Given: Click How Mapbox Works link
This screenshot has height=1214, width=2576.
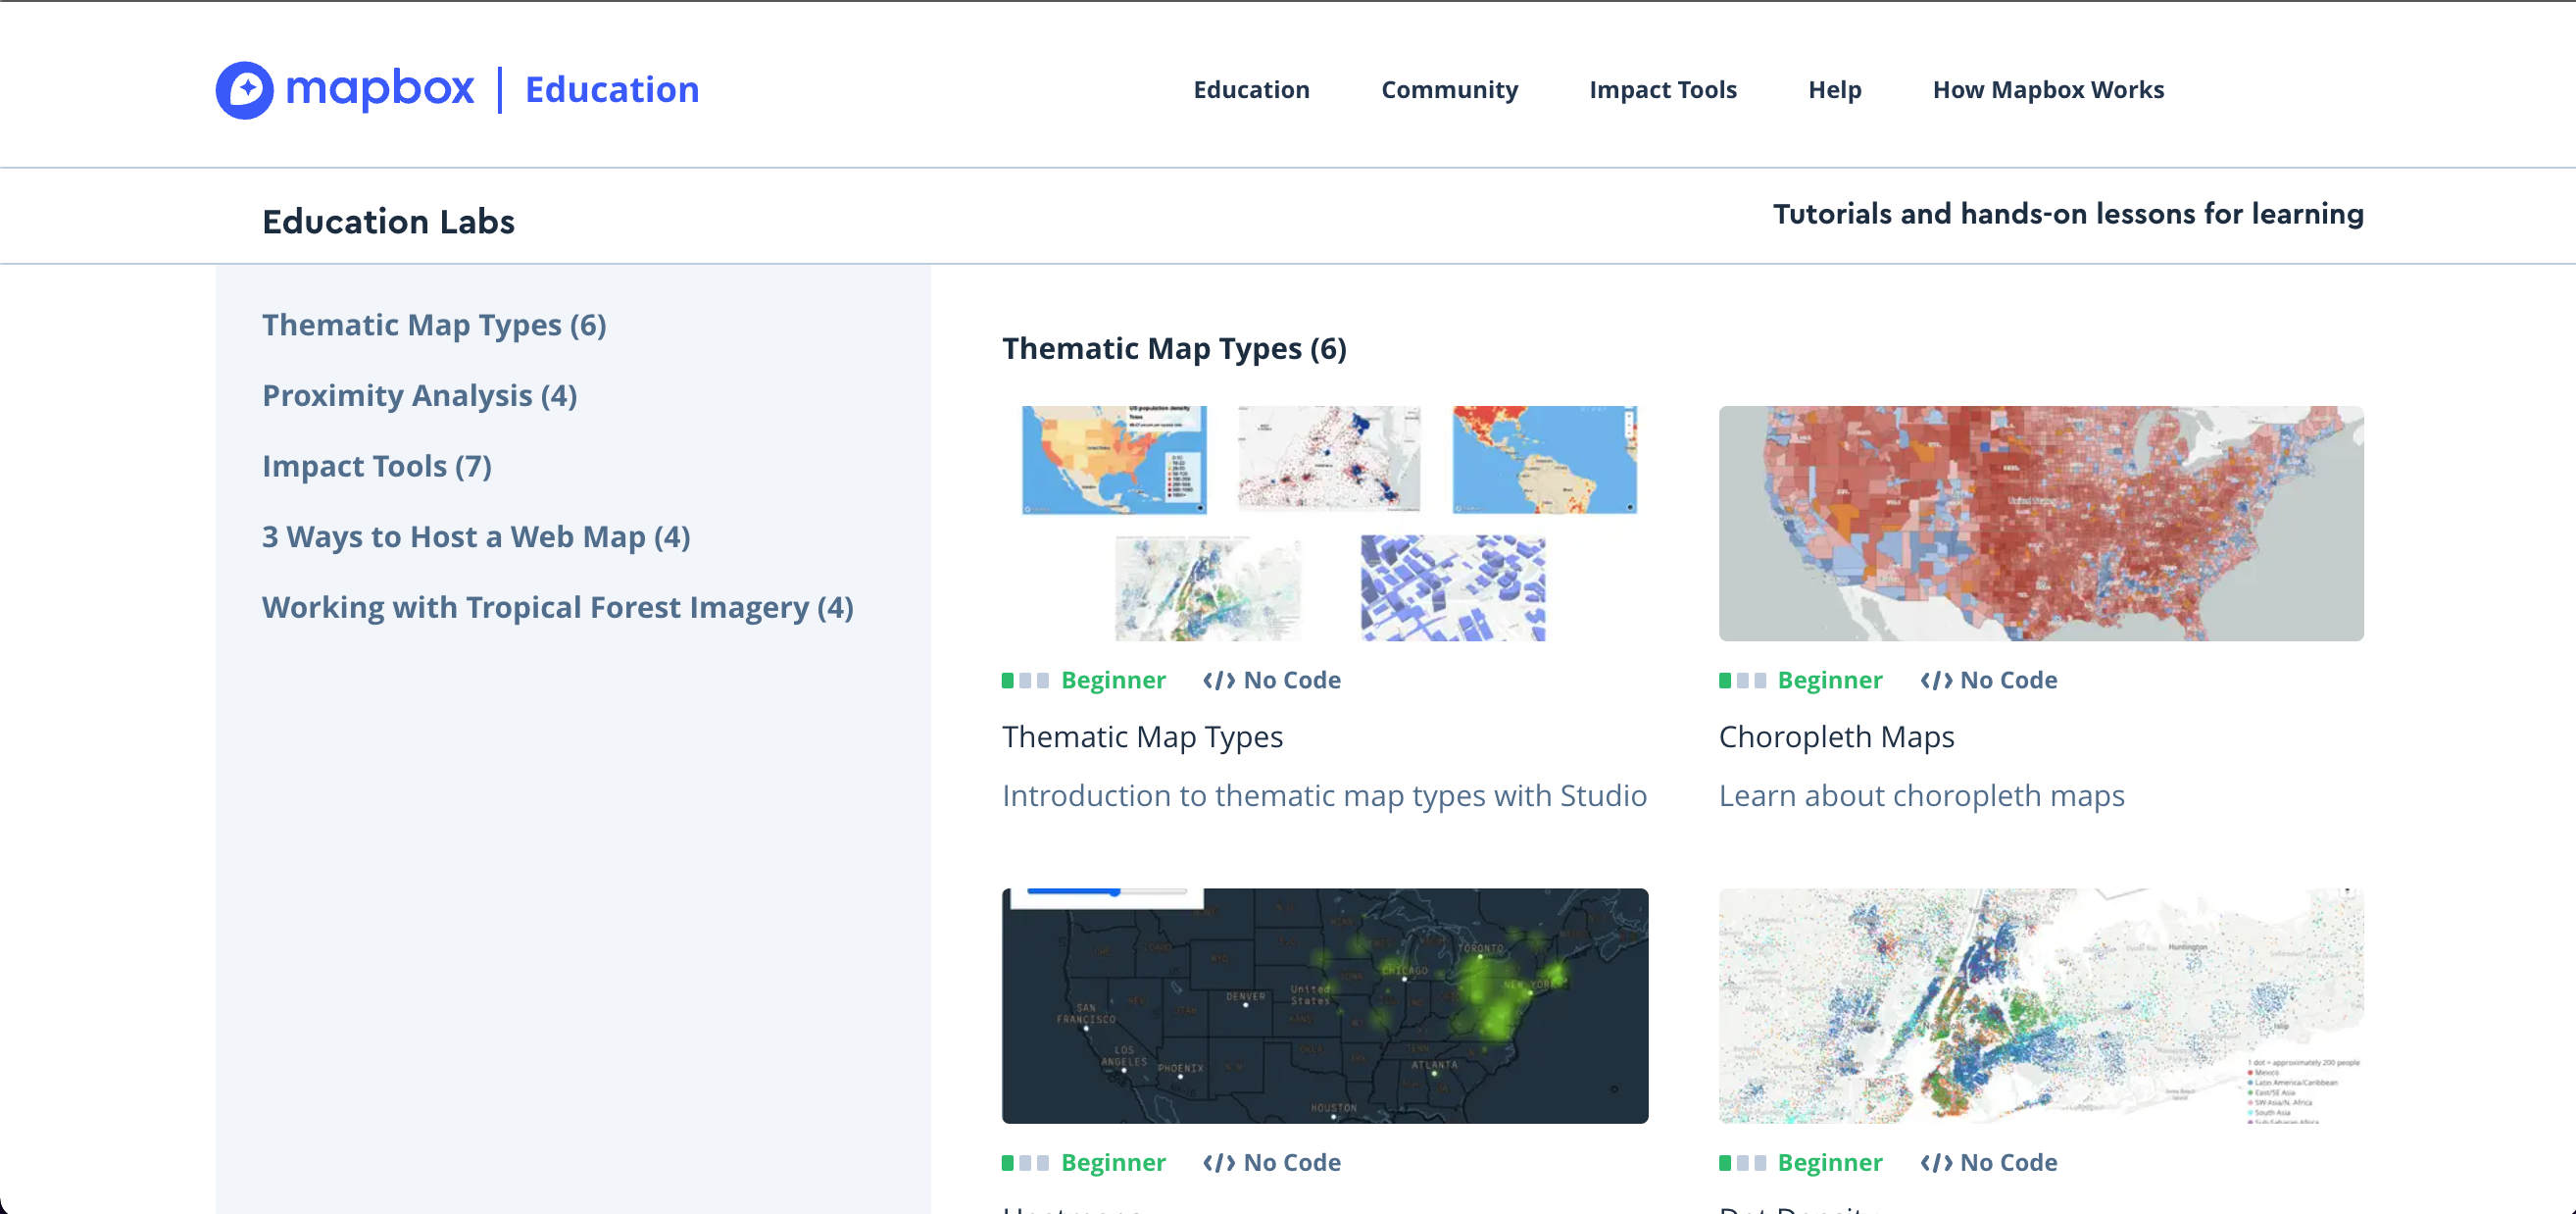Looking at the screenshot, I should click(2048, 90).
